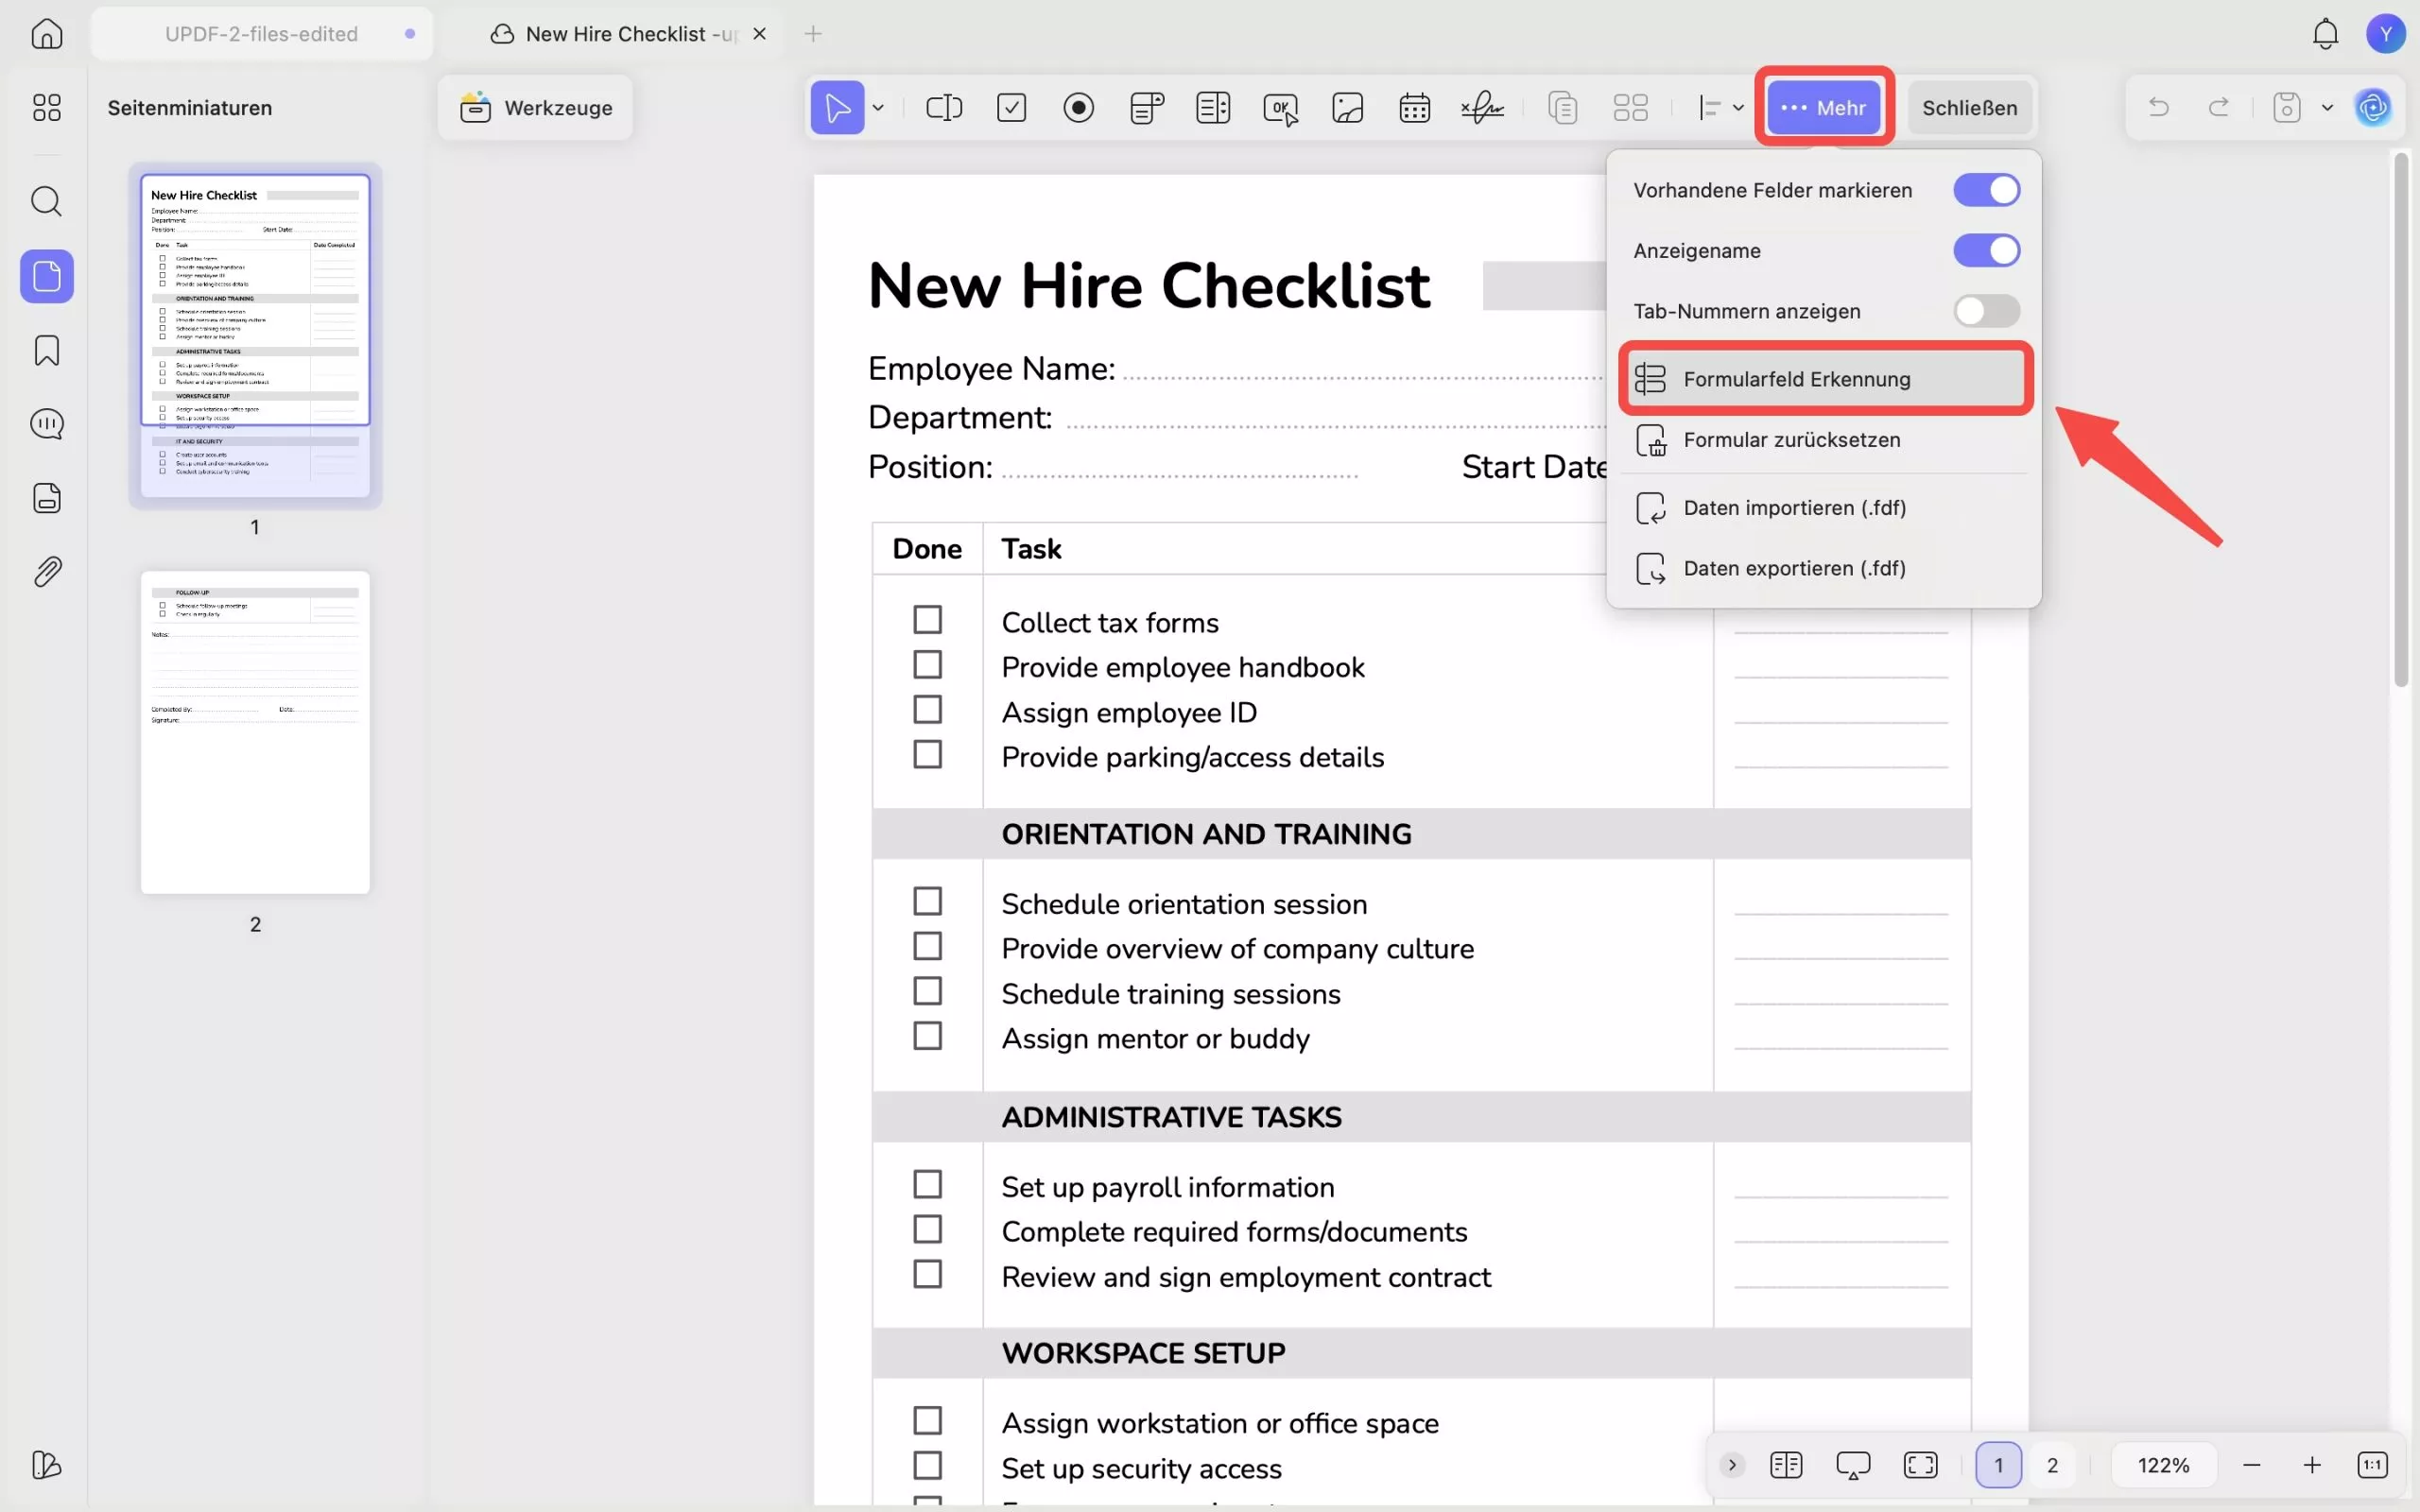
Task: Expand the selection tool dropdown arrow
Action: pos(878,107)
